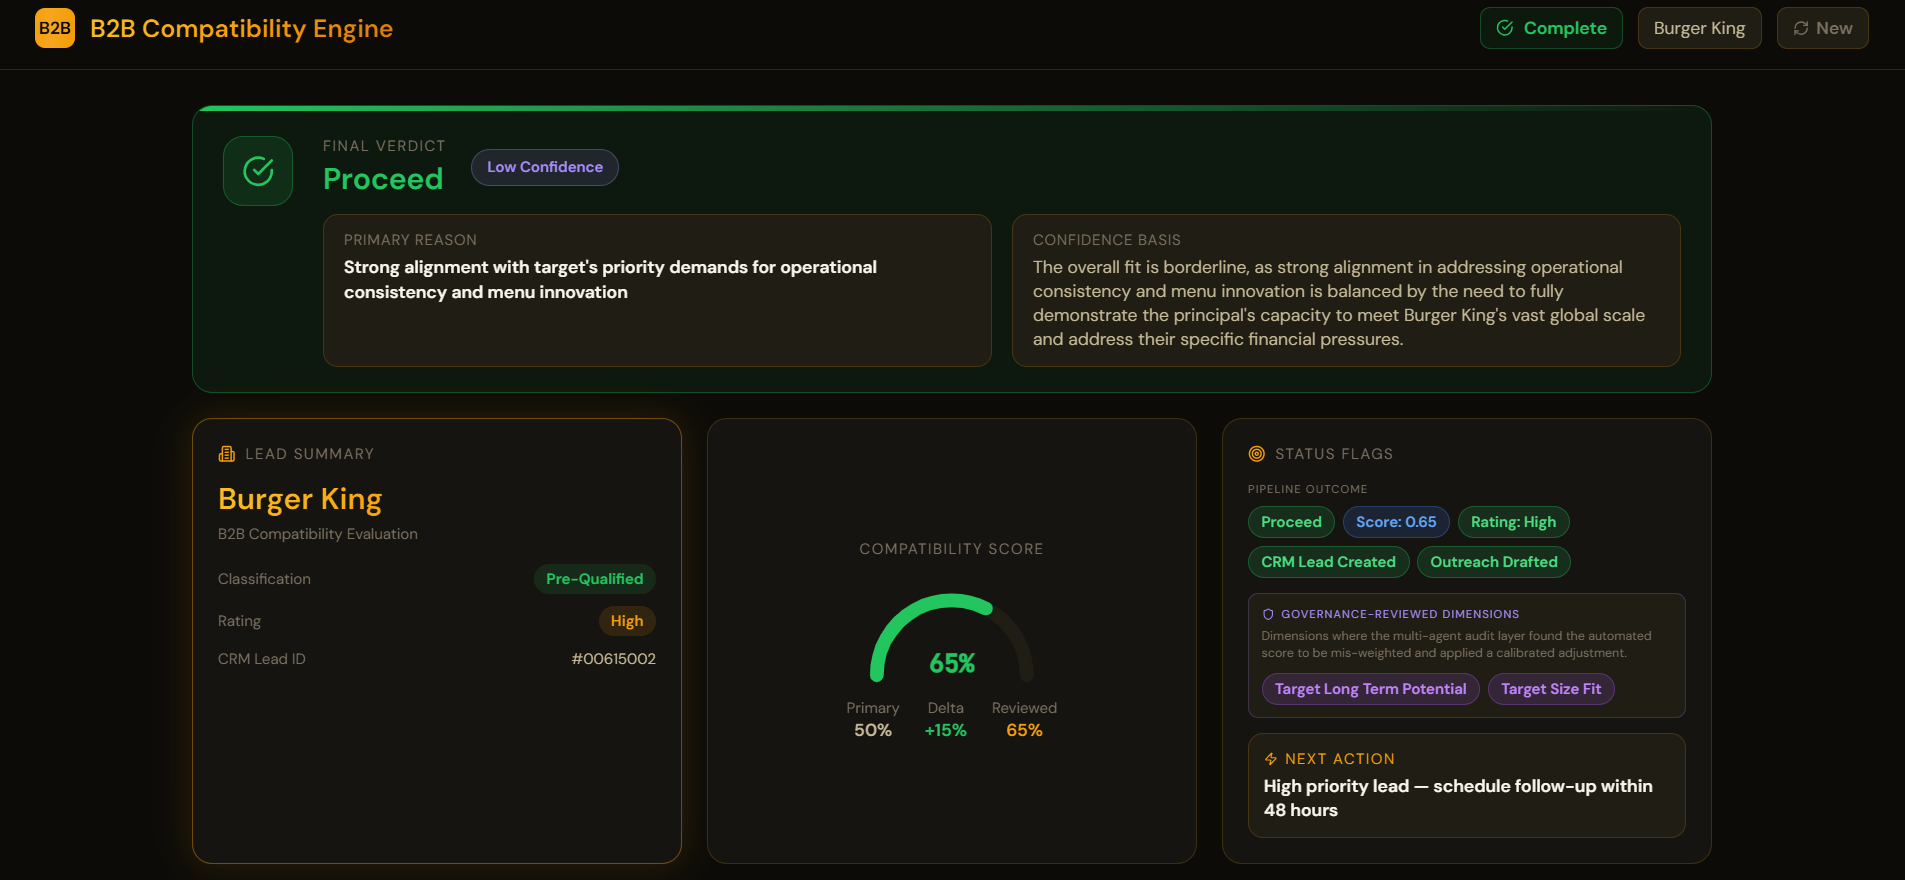Click the schedule follow-up next action text
Viewport: 1905px width, 880px height.
coord(1458,798)
